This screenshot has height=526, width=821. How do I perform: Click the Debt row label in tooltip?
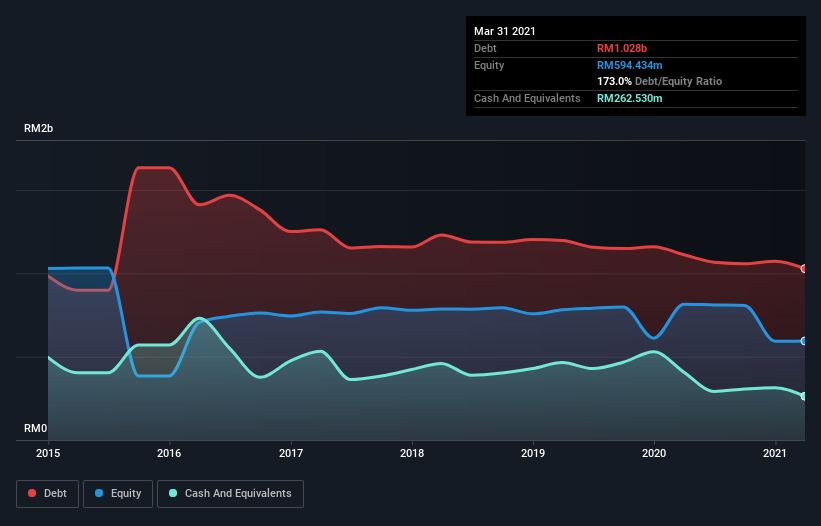pos(485,48)
